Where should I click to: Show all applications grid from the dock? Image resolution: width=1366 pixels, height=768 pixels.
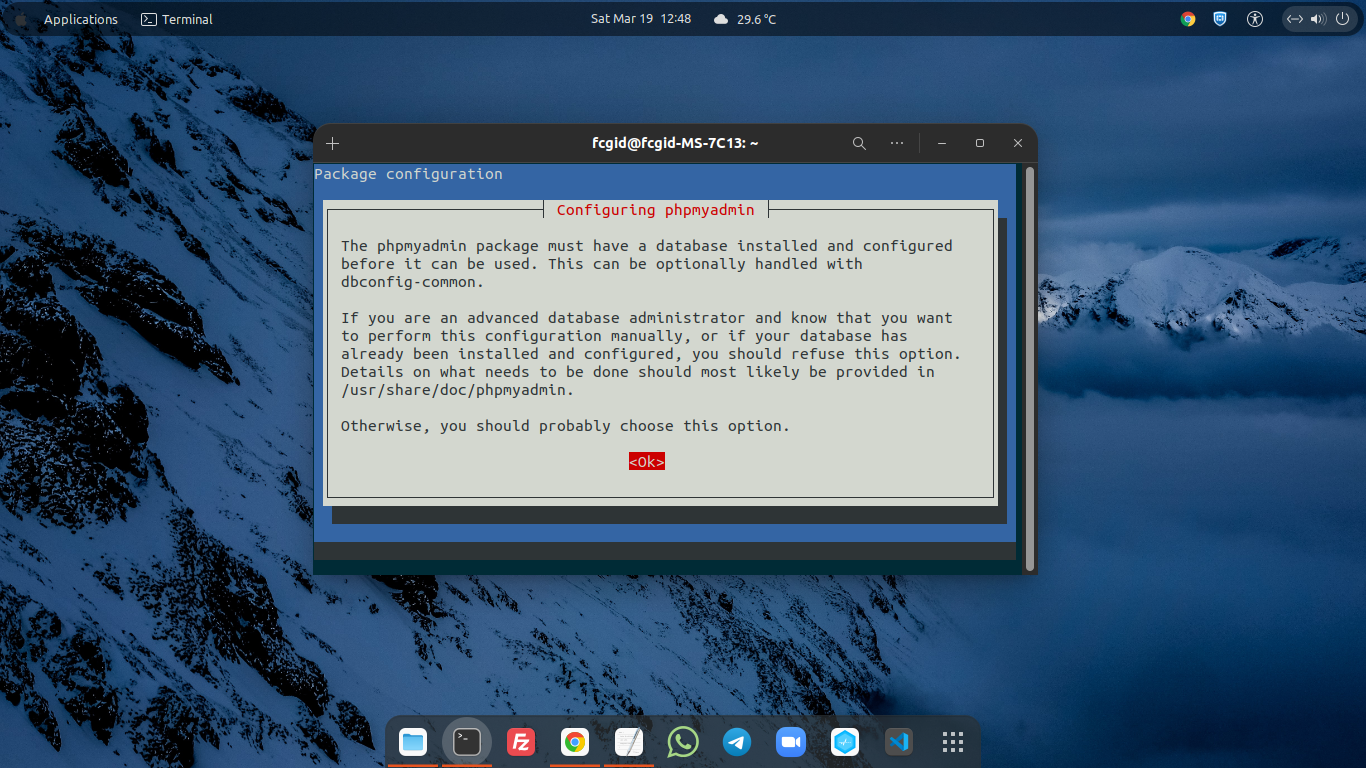953,742
